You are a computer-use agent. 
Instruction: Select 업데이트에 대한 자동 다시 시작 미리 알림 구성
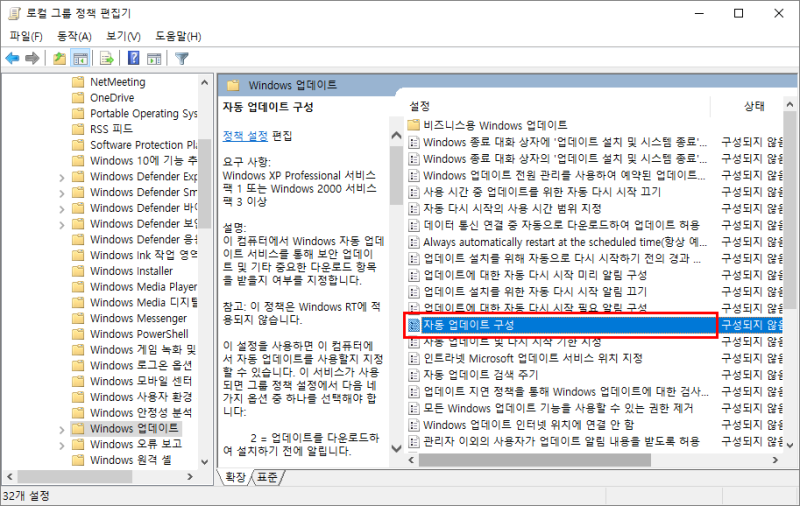click(535, 275)
